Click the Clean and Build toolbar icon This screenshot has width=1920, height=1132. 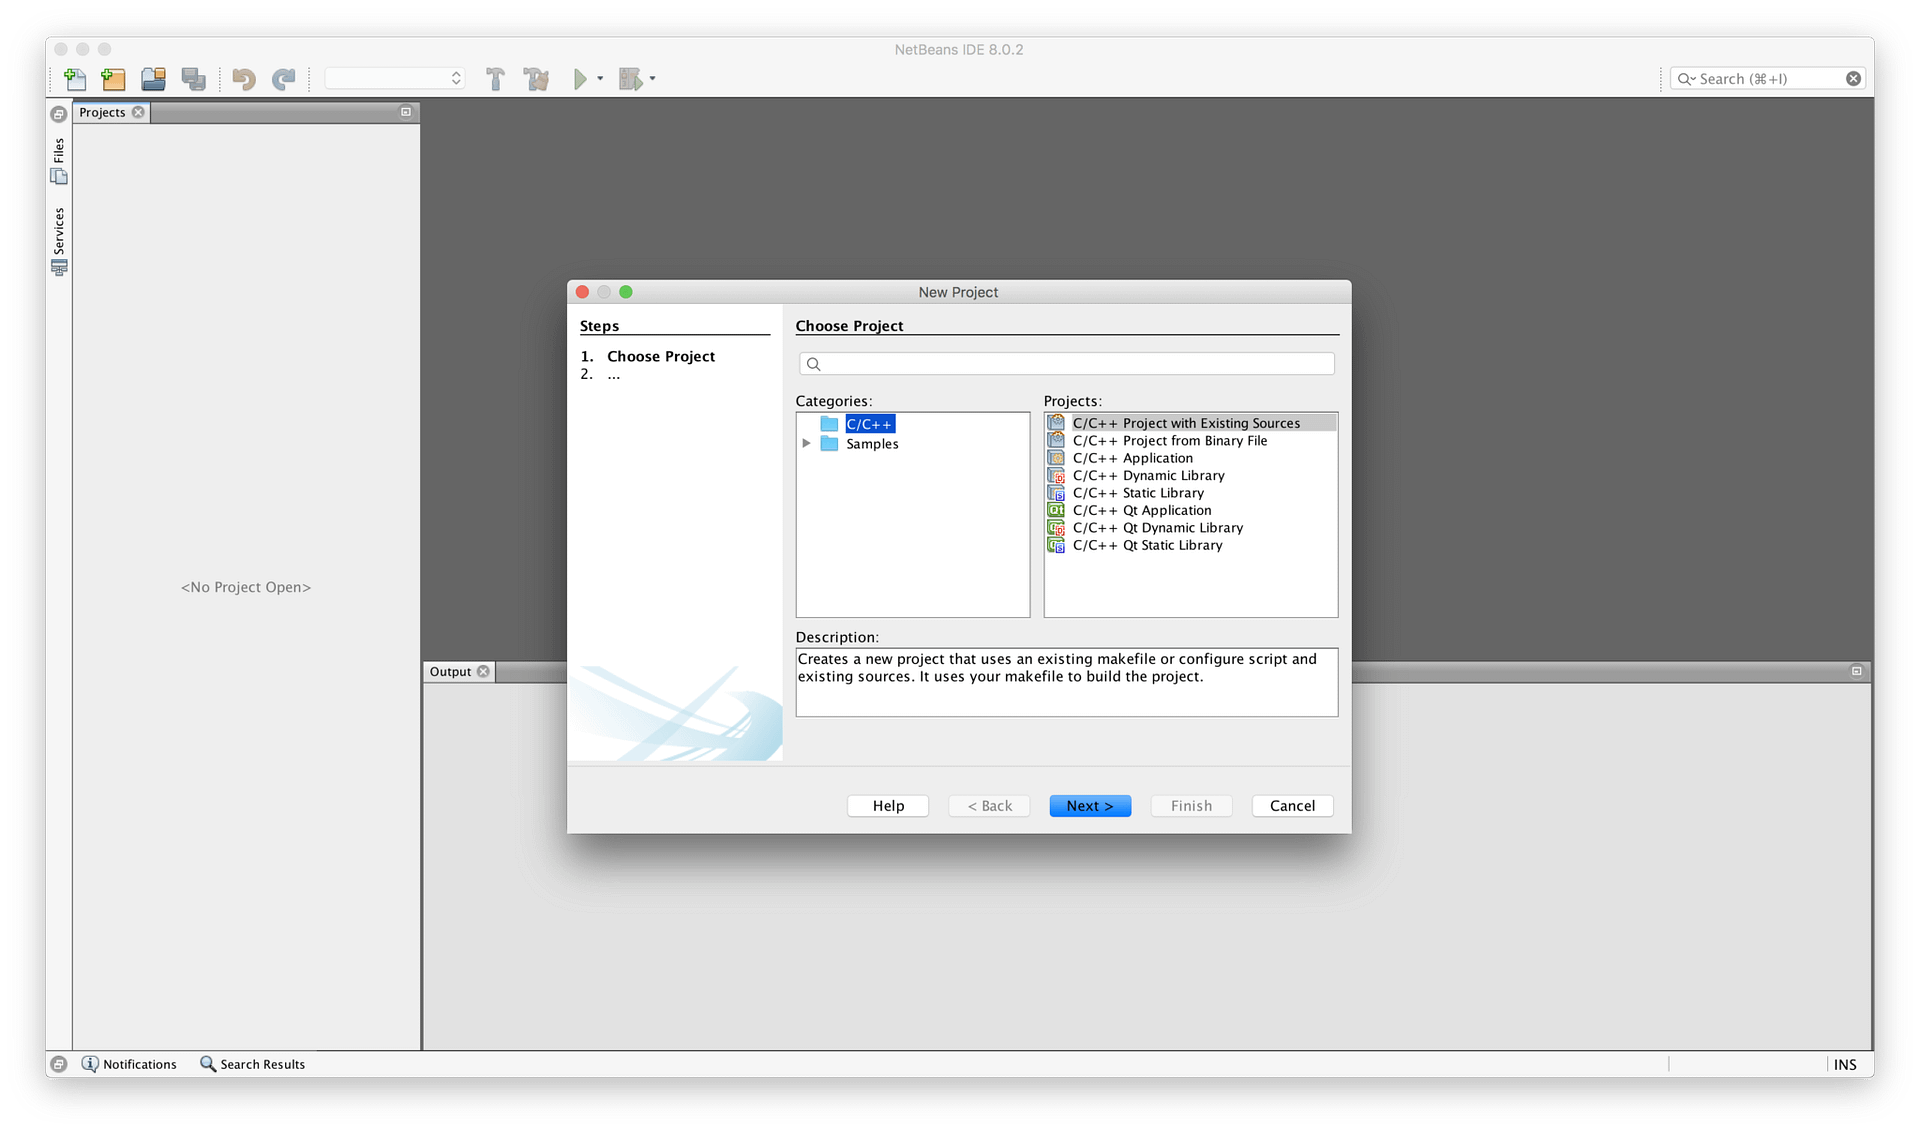[x=536, y=79]
